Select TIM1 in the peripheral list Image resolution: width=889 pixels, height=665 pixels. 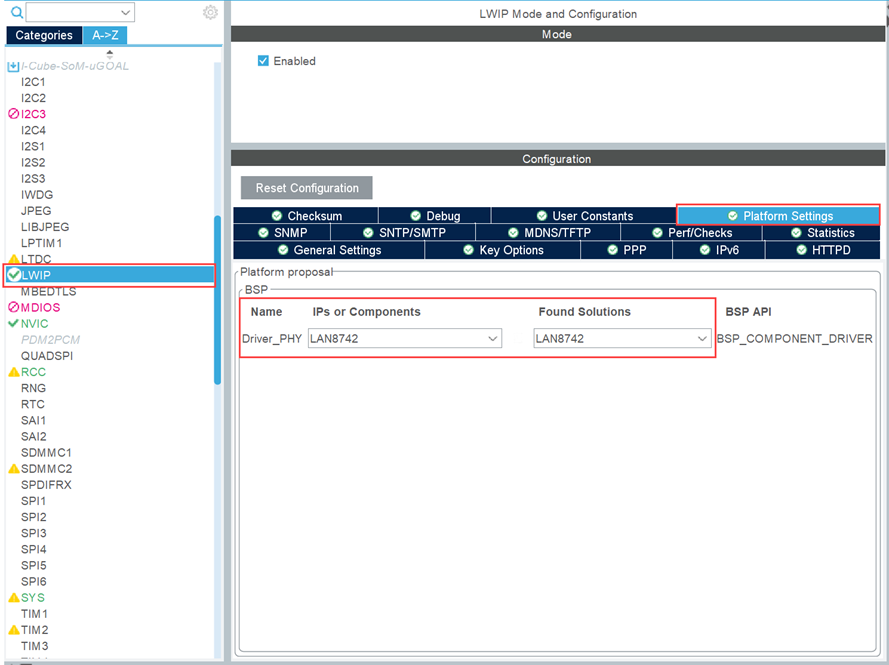[34, 614]
